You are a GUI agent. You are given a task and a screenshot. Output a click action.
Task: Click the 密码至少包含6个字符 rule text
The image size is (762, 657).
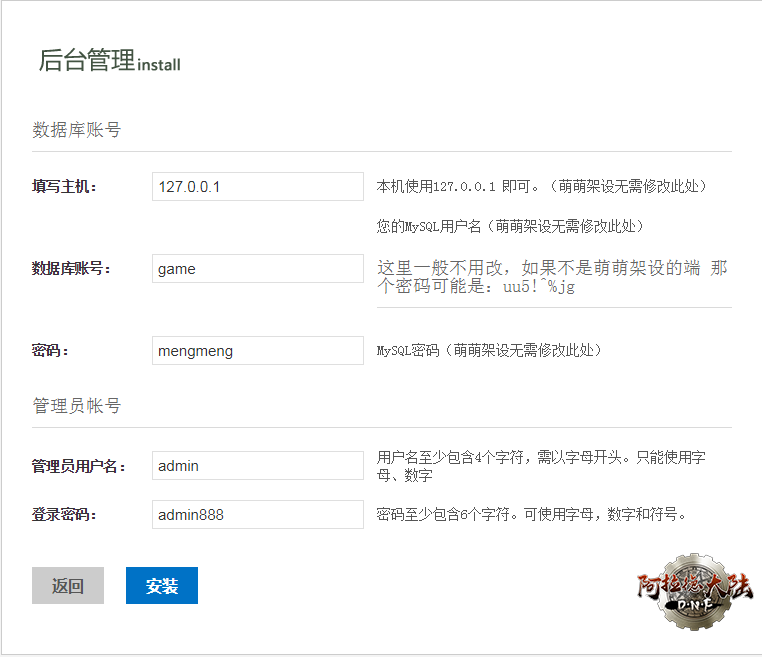point(531,515)
